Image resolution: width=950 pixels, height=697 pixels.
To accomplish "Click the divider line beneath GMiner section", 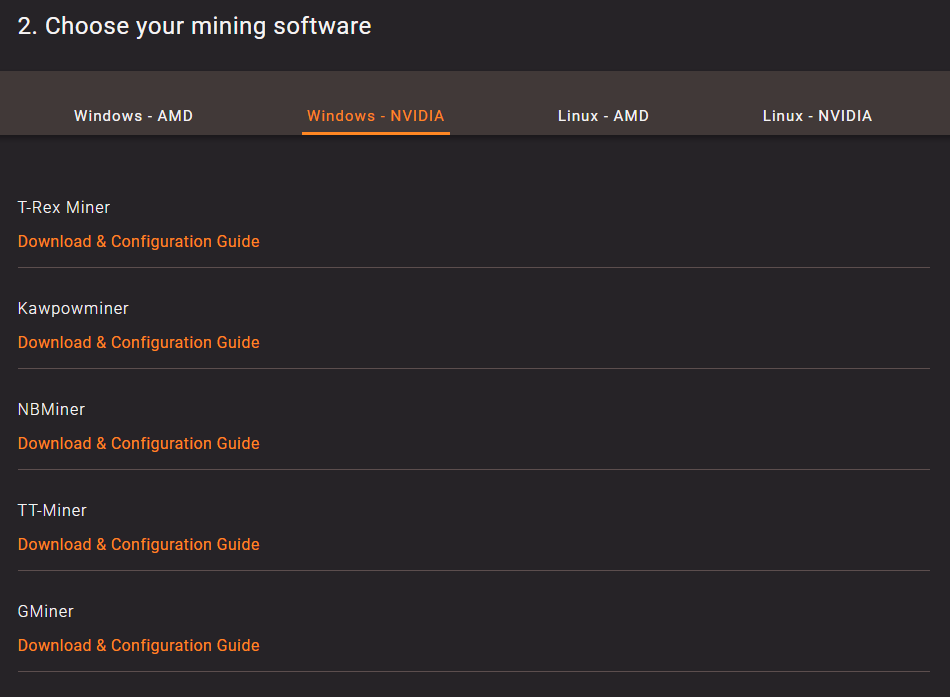I will (x=474, y=672).
